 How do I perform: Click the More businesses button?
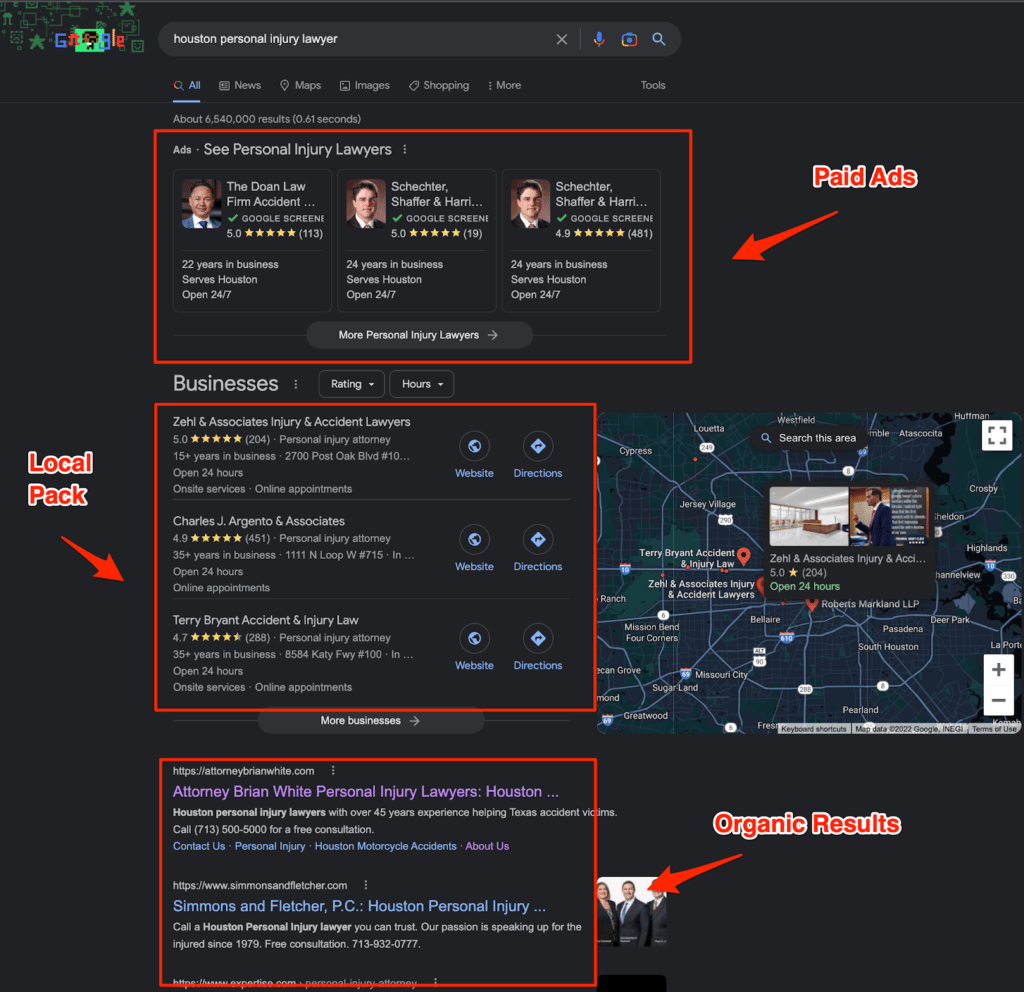coord(370,721)
